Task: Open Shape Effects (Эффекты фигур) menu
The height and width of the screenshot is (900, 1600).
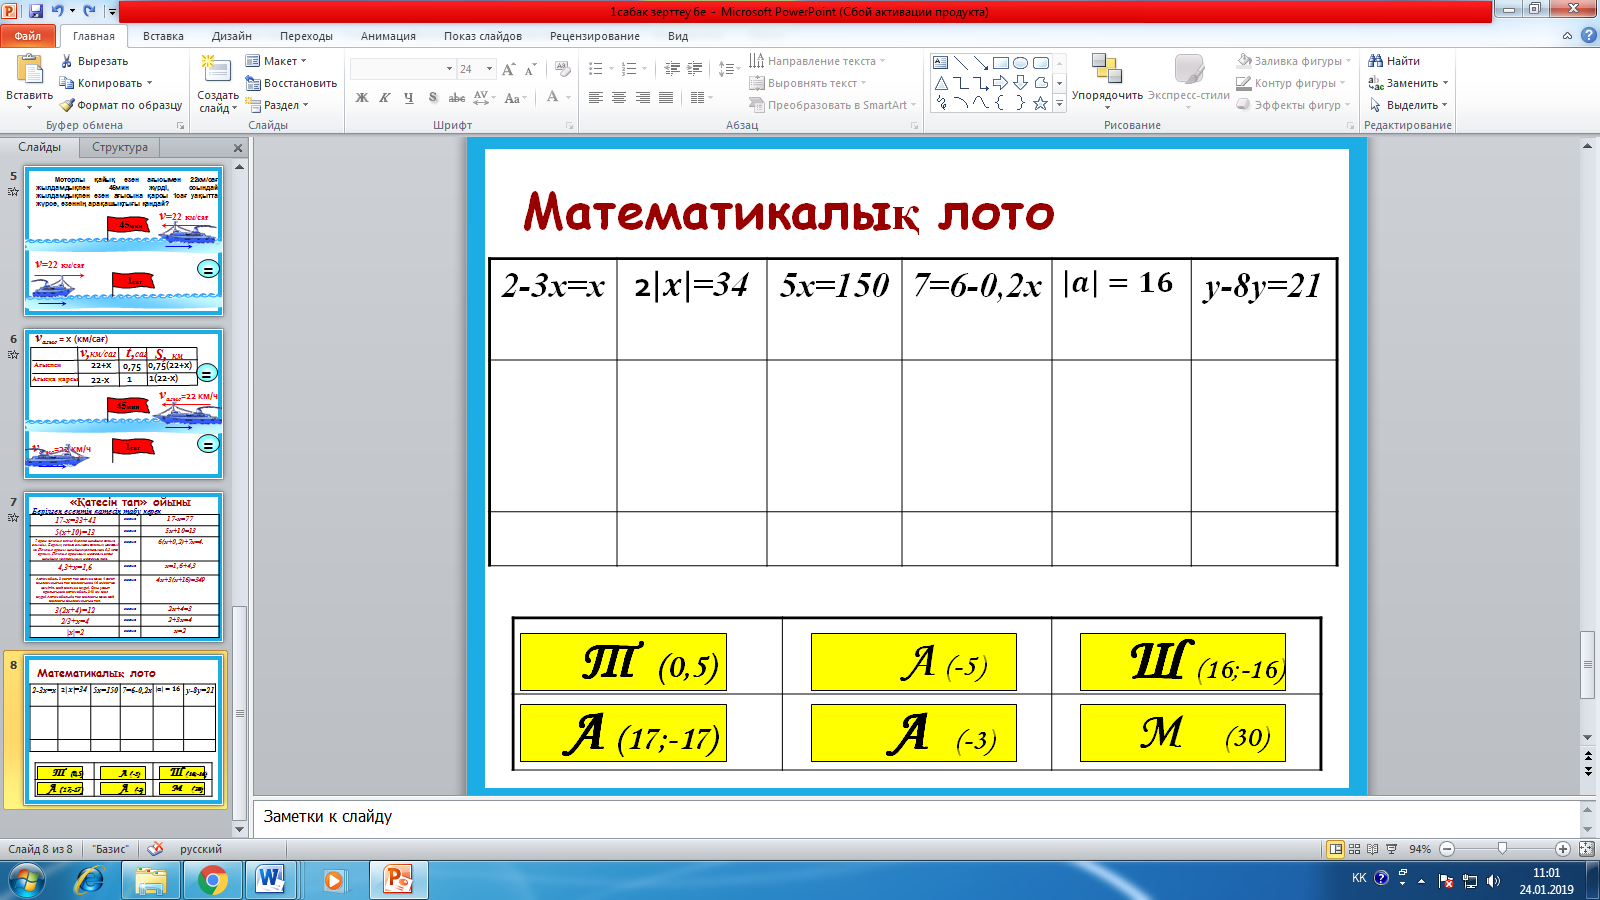Action: 1294,105
